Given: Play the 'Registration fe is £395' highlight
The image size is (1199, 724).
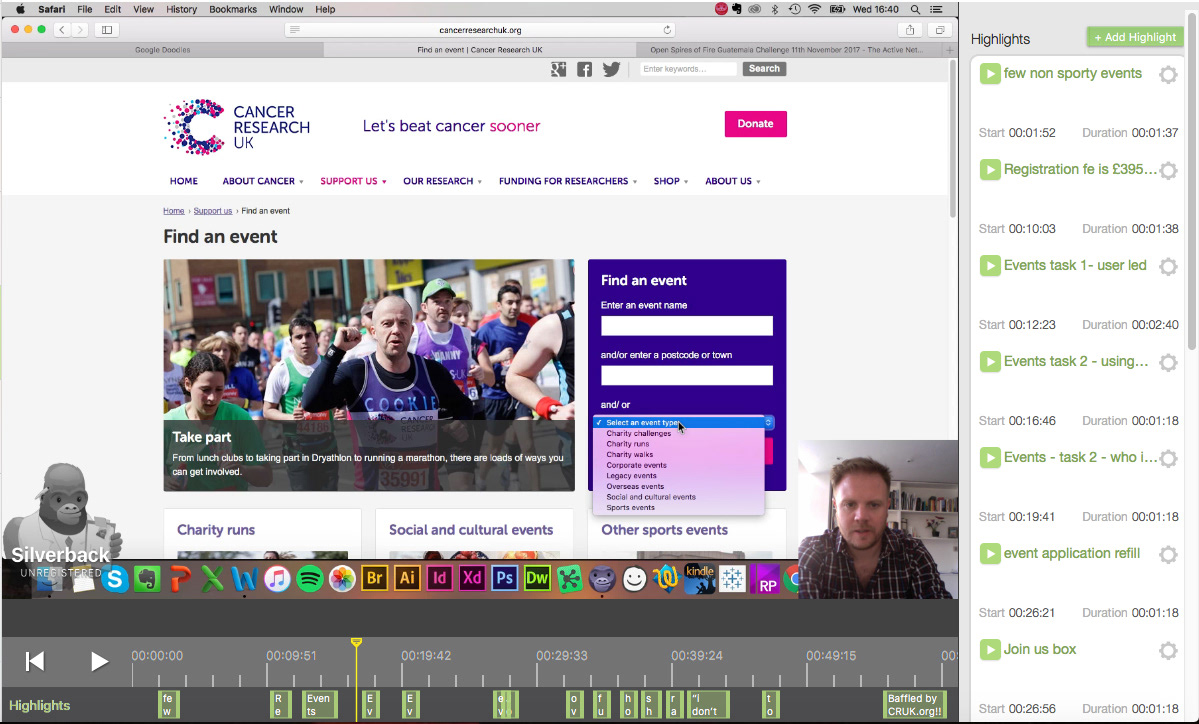Looking at the screenshot, I should 989,170.
